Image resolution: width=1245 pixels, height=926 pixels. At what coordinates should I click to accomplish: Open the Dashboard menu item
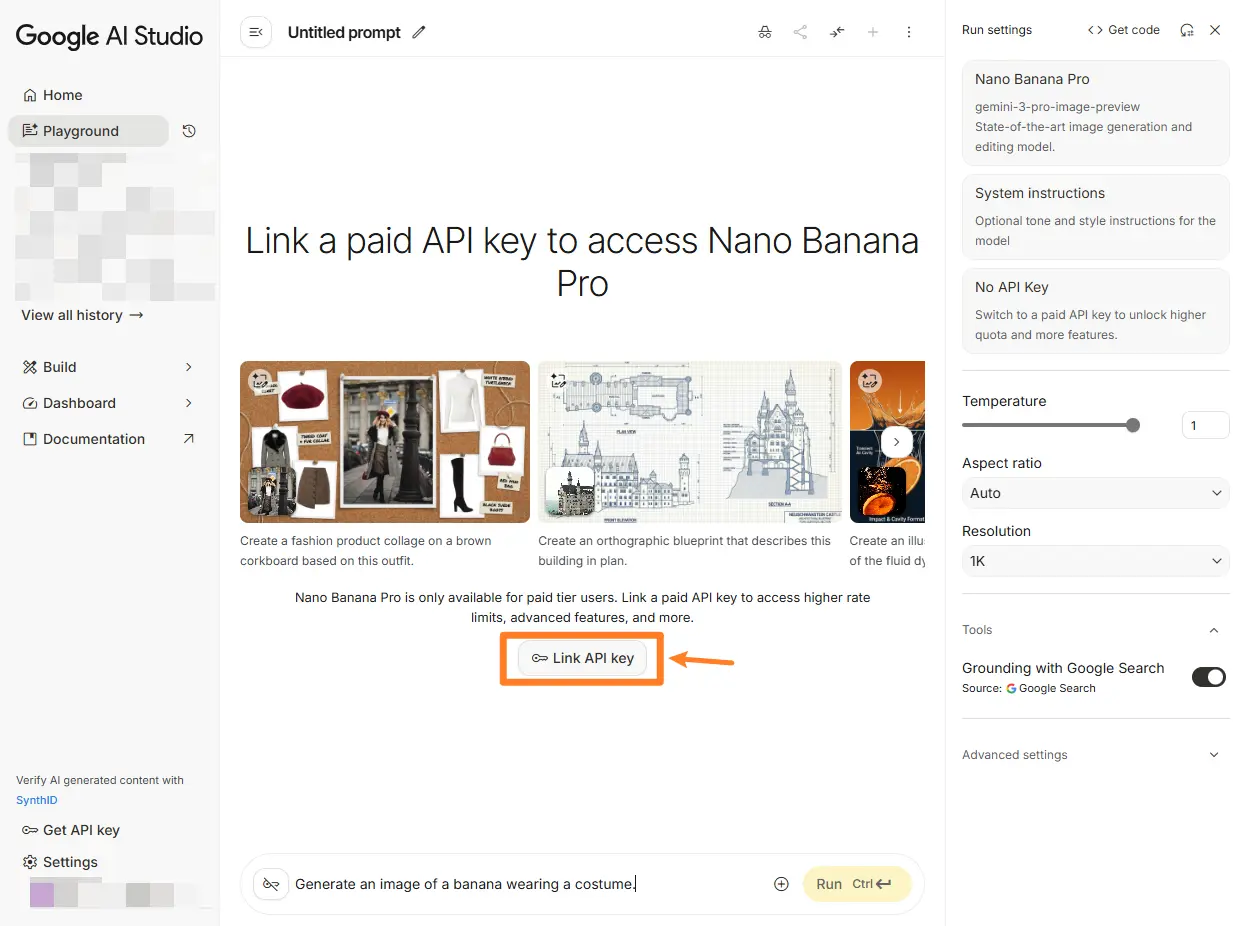point(80,403)
